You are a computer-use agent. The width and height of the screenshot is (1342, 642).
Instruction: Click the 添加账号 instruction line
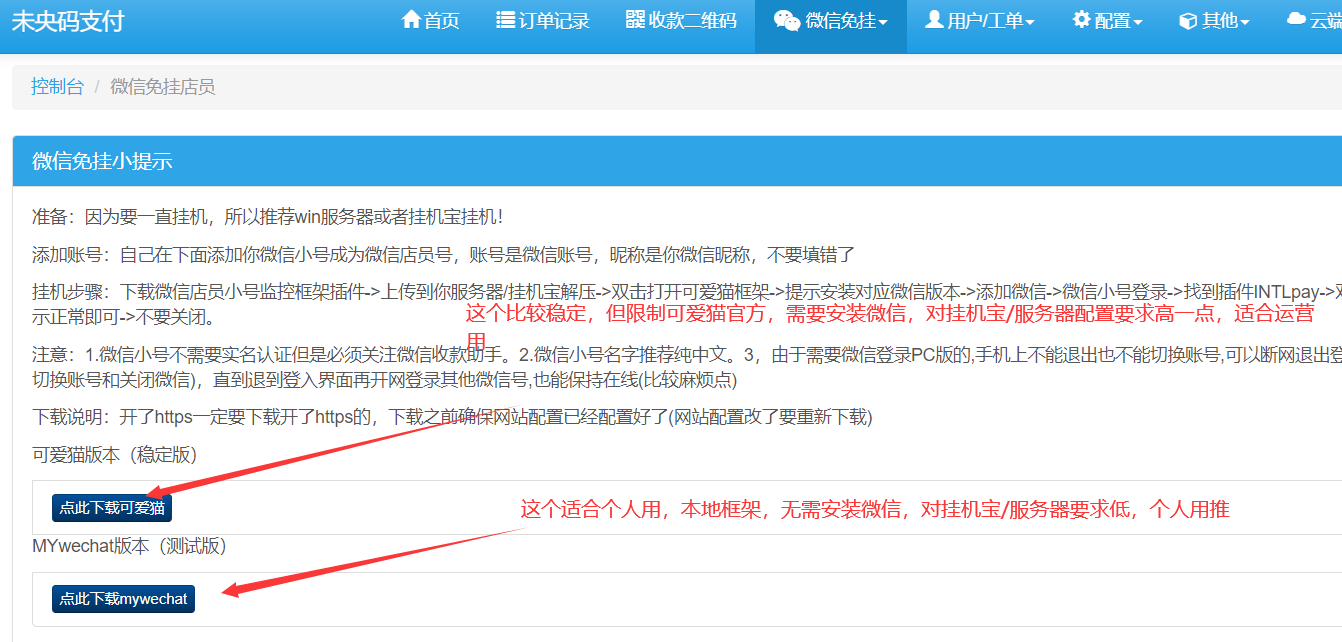coord(443,254)
